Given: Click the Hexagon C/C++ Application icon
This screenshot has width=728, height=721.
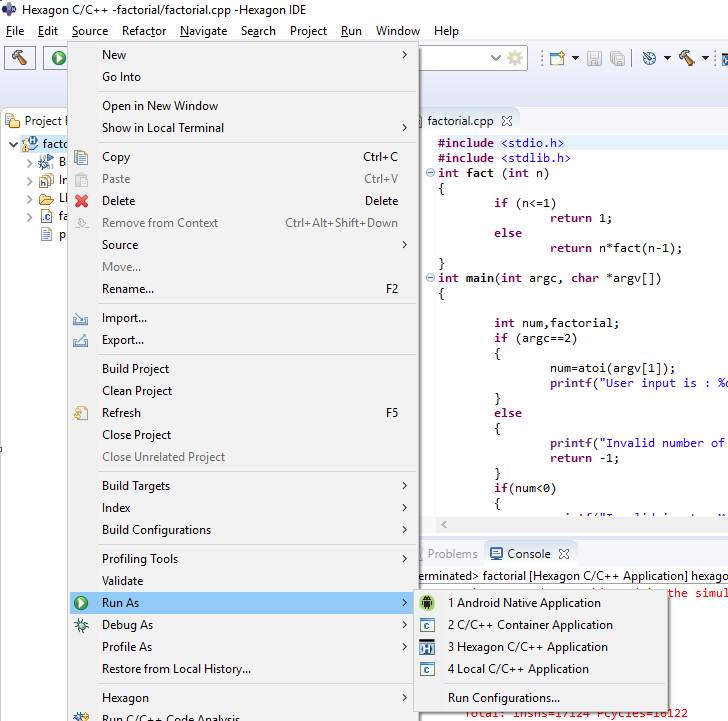Looking at the screenshot, I should (427, 647).
